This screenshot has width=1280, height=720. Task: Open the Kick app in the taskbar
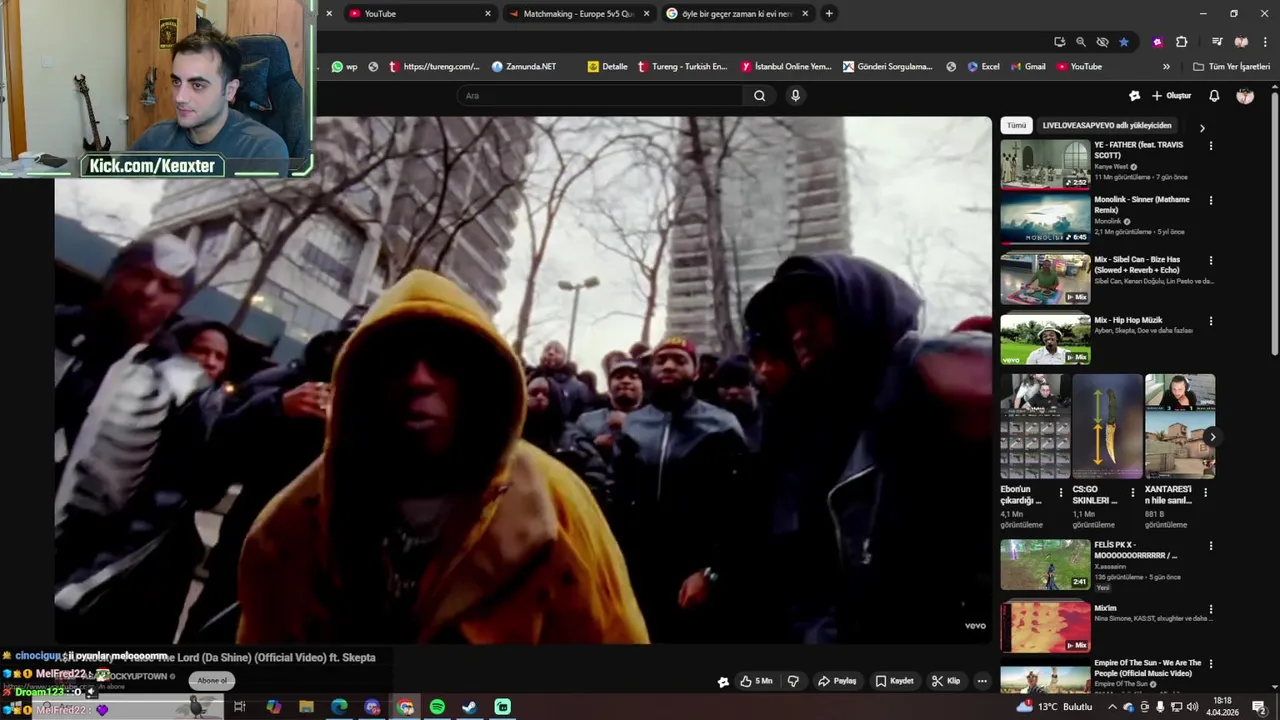tap(502, 707)
